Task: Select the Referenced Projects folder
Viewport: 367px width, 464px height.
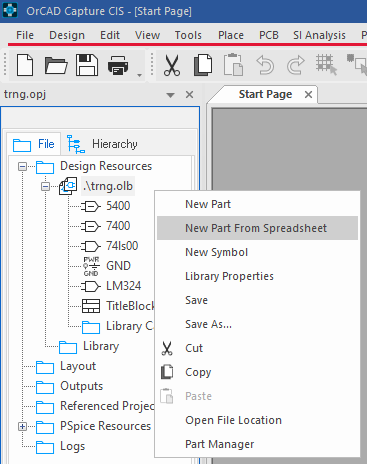Action: point(107,406)
